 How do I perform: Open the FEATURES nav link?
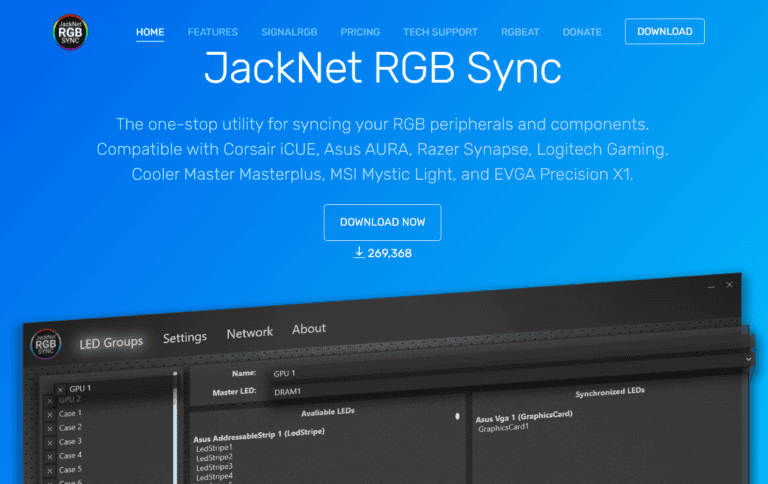213,32
